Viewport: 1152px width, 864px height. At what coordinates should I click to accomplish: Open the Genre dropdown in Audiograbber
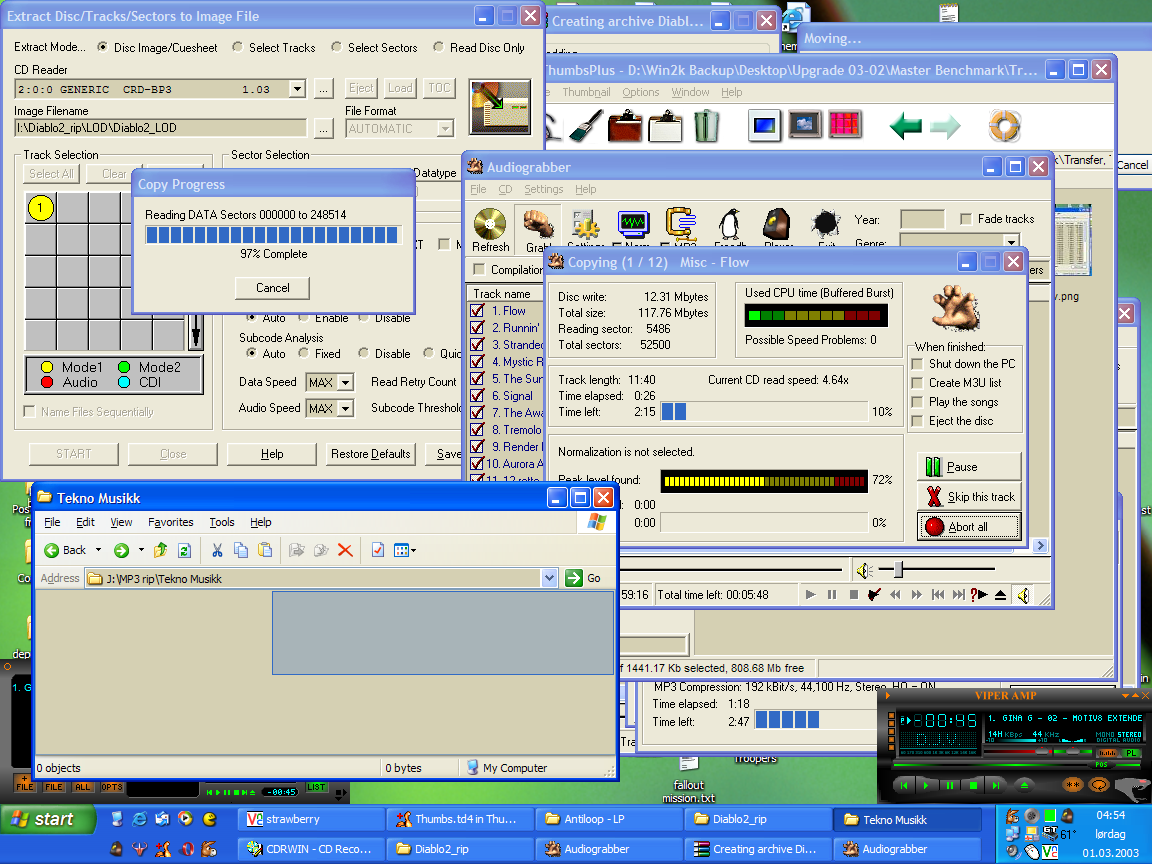(1012, 242)
